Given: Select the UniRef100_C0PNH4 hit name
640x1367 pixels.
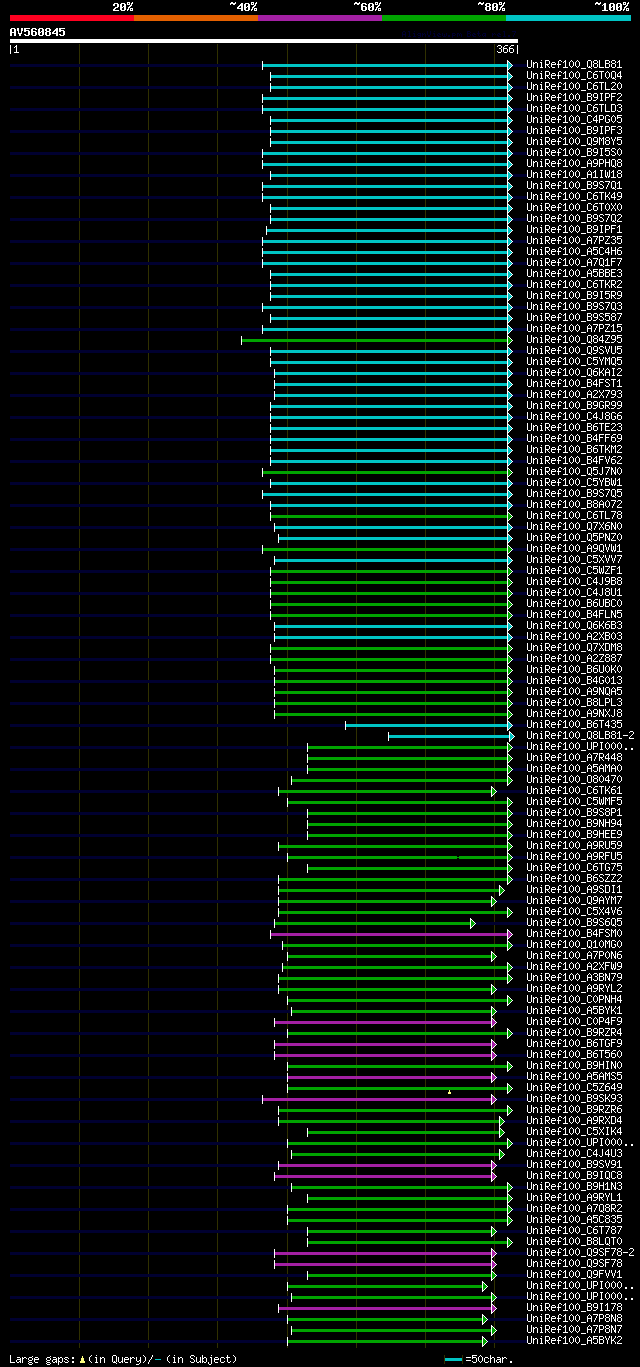Looking at the screenshot, I should (574, 1000).
